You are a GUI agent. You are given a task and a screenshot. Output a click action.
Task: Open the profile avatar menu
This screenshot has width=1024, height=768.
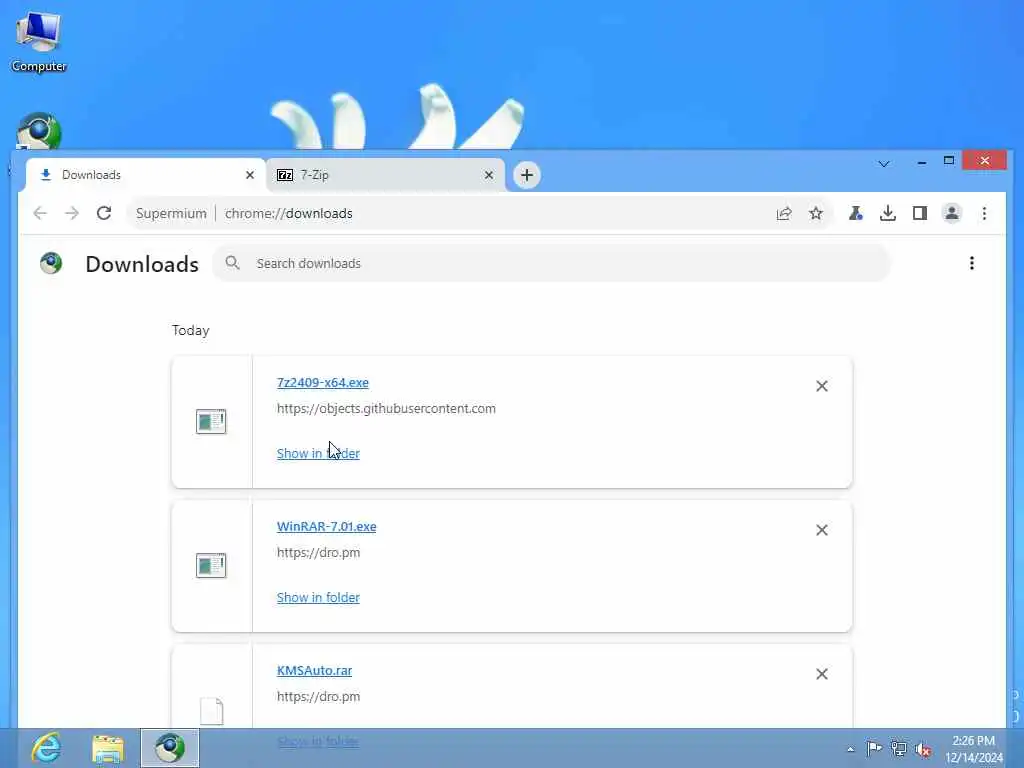coord(952,214)
